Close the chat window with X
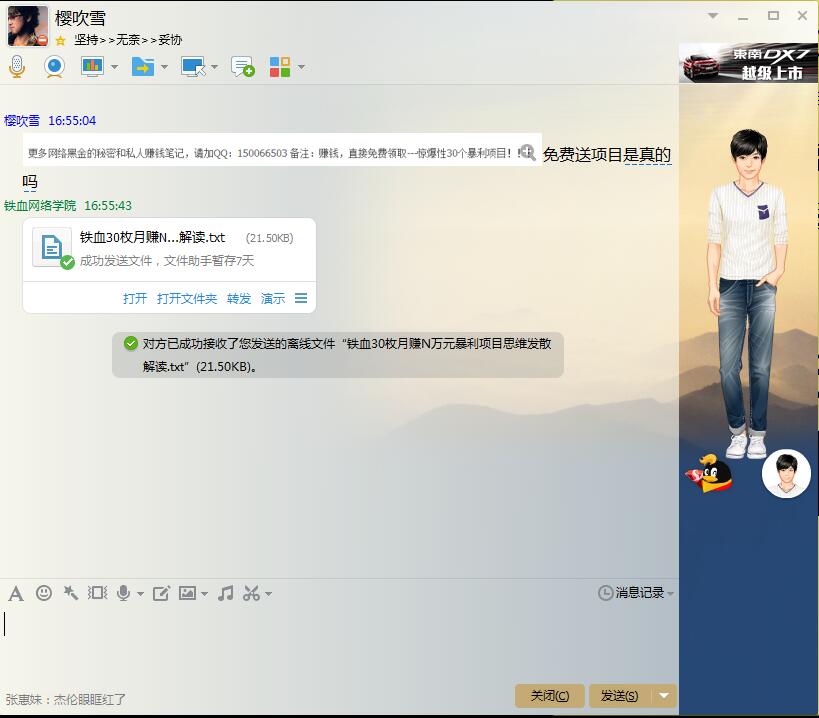The height and width of the screenshot is (718, 819). tap(803, 16)
